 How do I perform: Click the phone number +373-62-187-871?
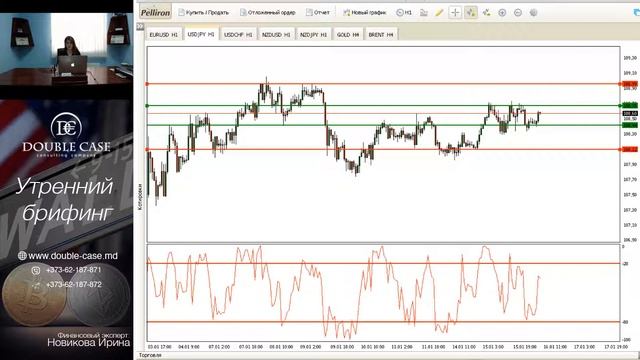pyautogui.click(x=73, y=270)
